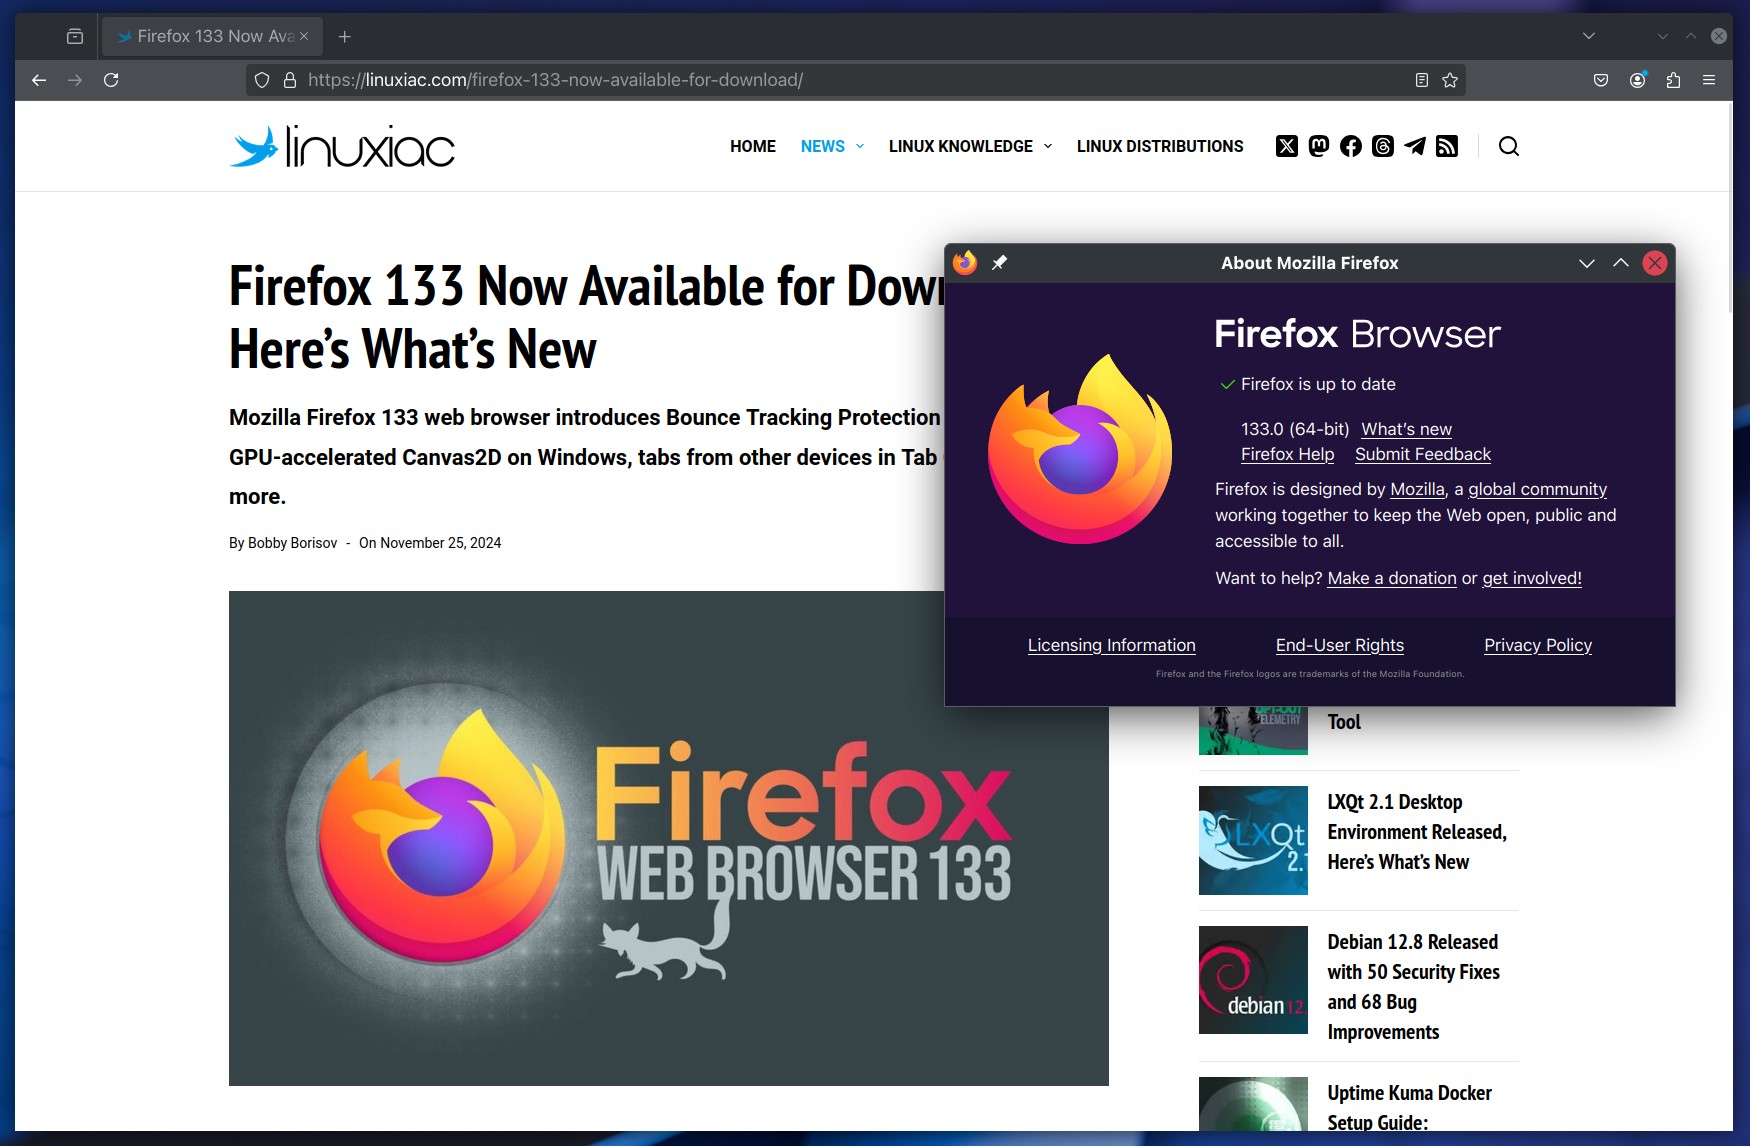
Task: Click the version text 133.0 (64-bit)
Action: (x=1295, y=429)
